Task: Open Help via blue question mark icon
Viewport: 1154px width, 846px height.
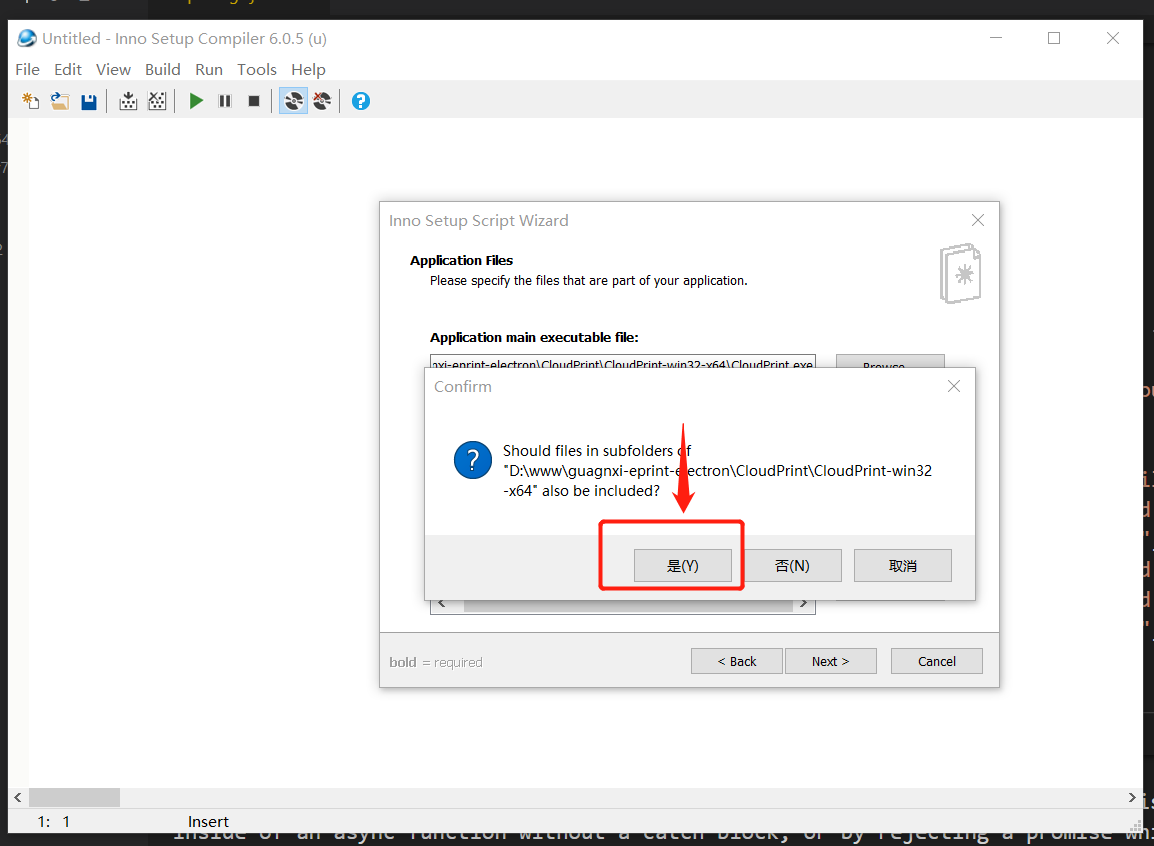Action: point(361,102)
